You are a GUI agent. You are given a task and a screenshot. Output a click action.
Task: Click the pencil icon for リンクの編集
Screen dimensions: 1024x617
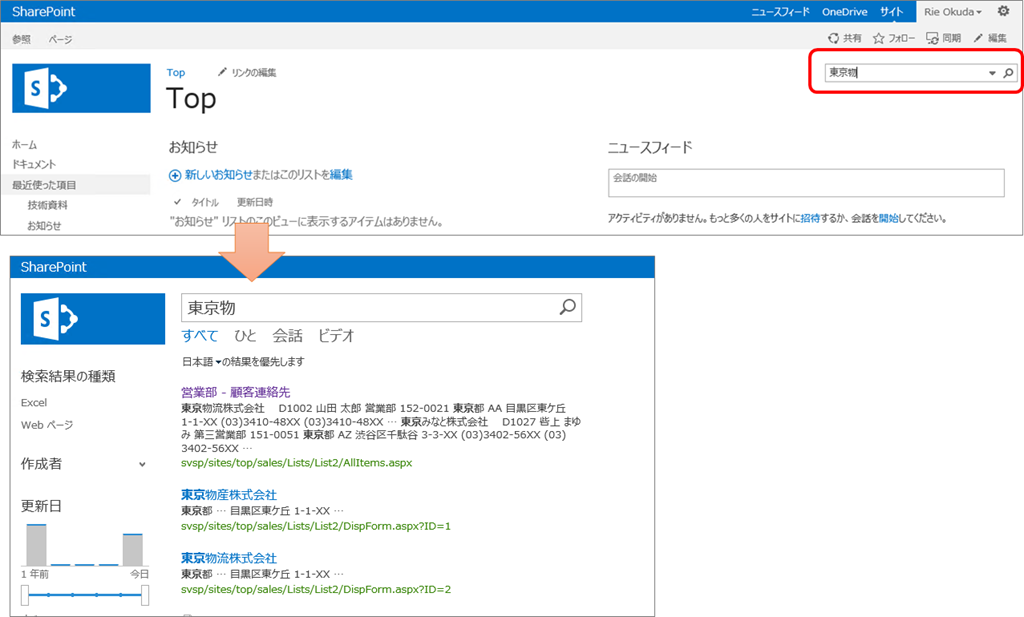(222, 72)
